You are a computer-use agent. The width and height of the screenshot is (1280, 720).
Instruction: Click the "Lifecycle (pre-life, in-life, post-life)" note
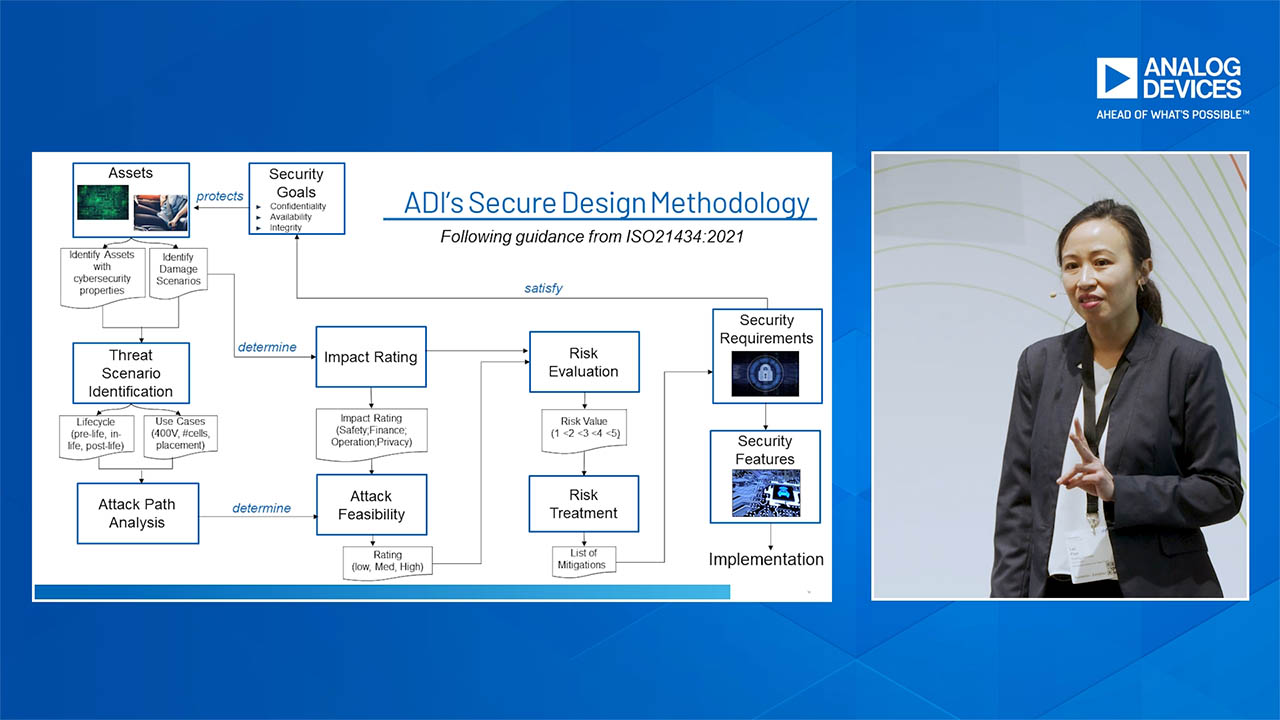(x=96, y=439)
